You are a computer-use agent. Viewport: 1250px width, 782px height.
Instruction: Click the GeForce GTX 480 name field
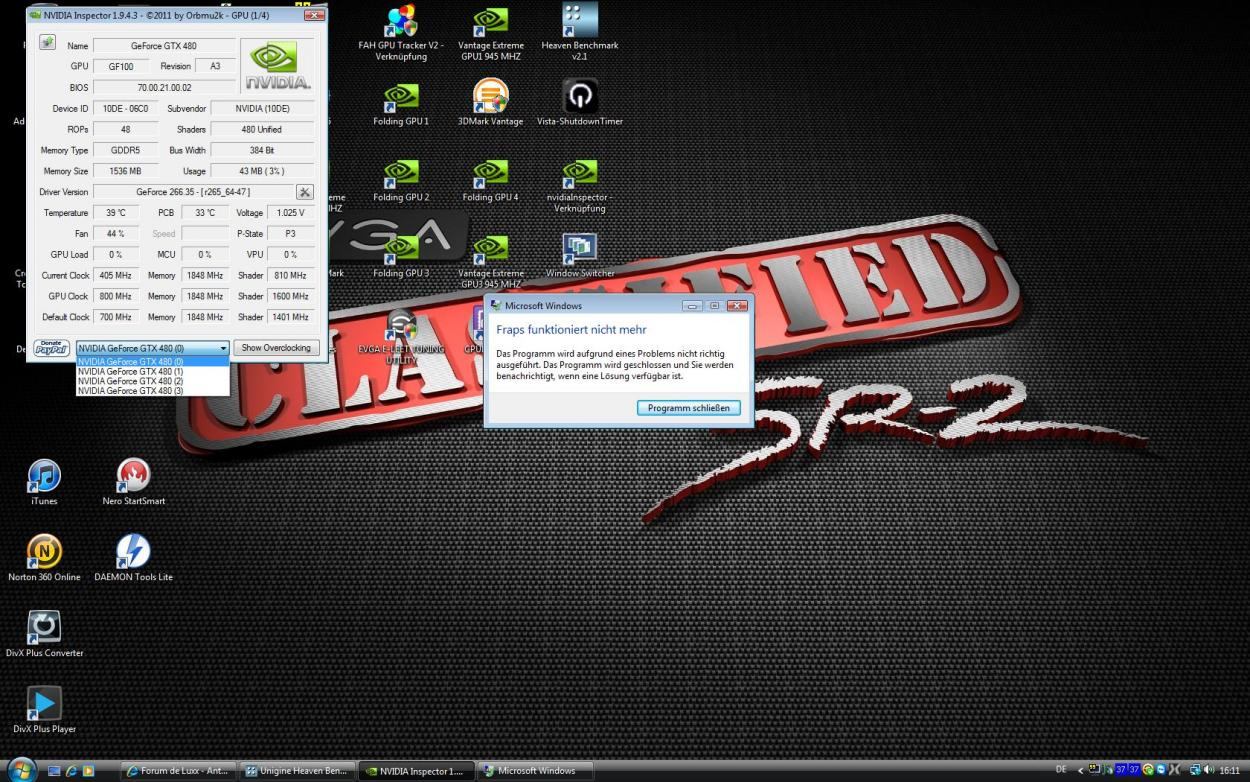(164, 46)
